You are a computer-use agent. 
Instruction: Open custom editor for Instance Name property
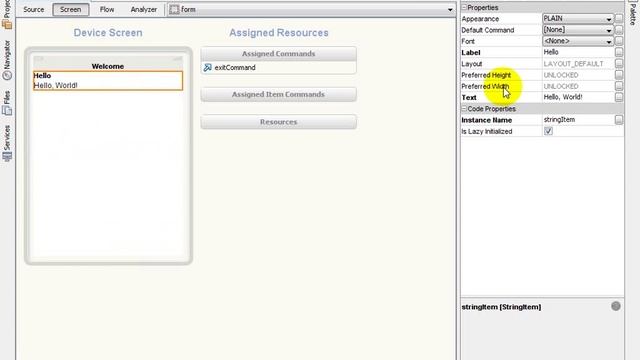pyautogui.click(x=619, y=120)
